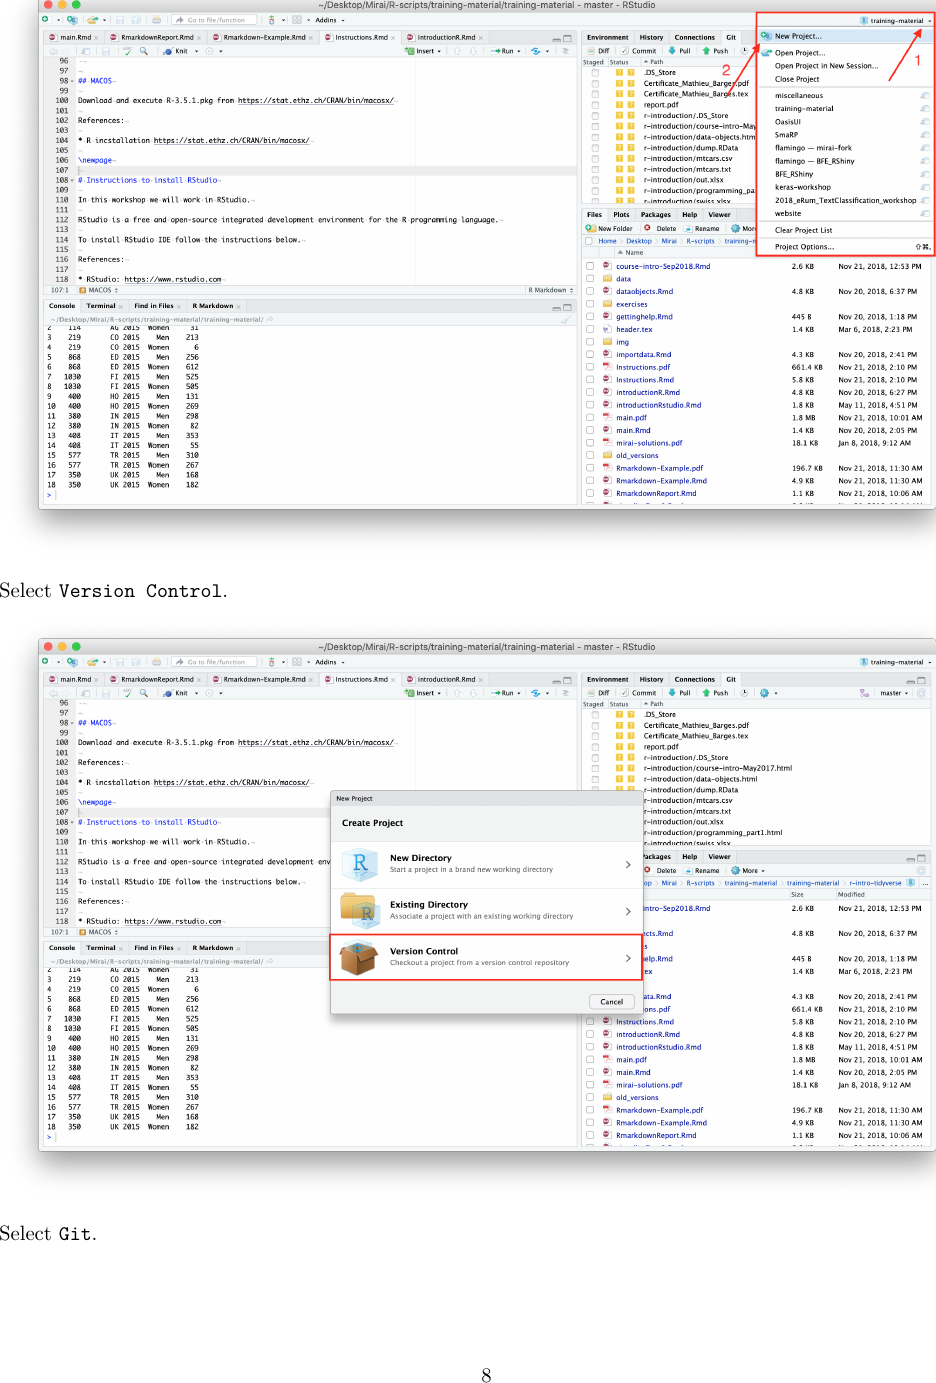Expand New Directory chevron in New Project dialog
The height and width of the screenshot is (1383, 936).
pos(627,864)
